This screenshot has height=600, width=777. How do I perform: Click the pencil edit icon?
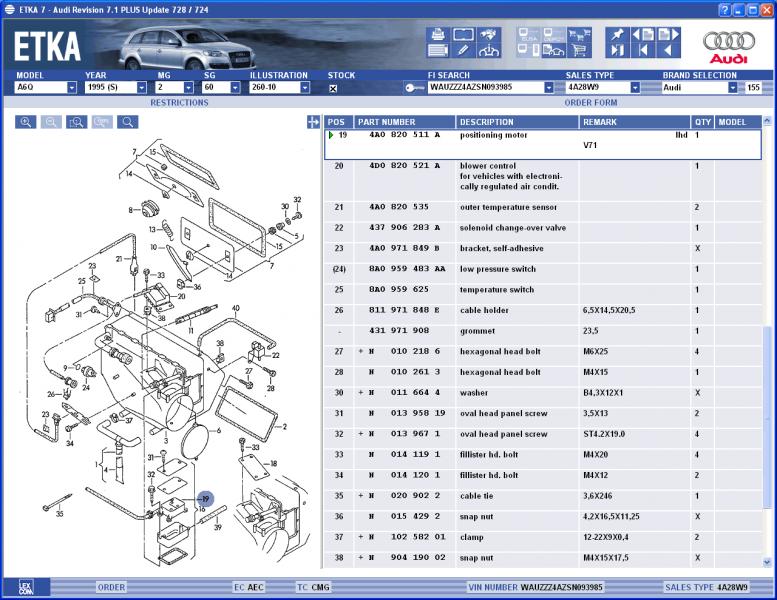pyautogui.click(x=463, y=50)
